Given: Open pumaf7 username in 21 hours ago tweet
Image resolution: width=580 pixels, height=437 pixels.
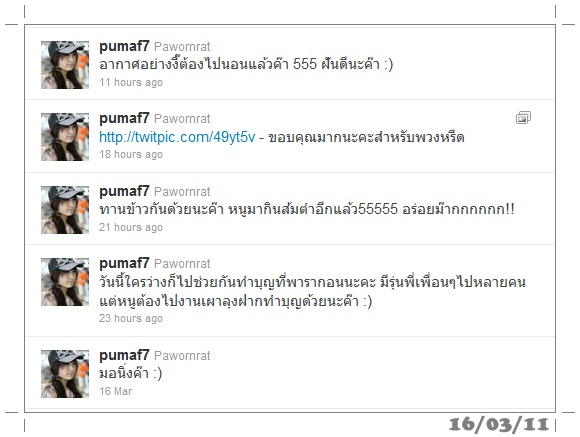Looking at the screenshot, I should coord(124,192).
